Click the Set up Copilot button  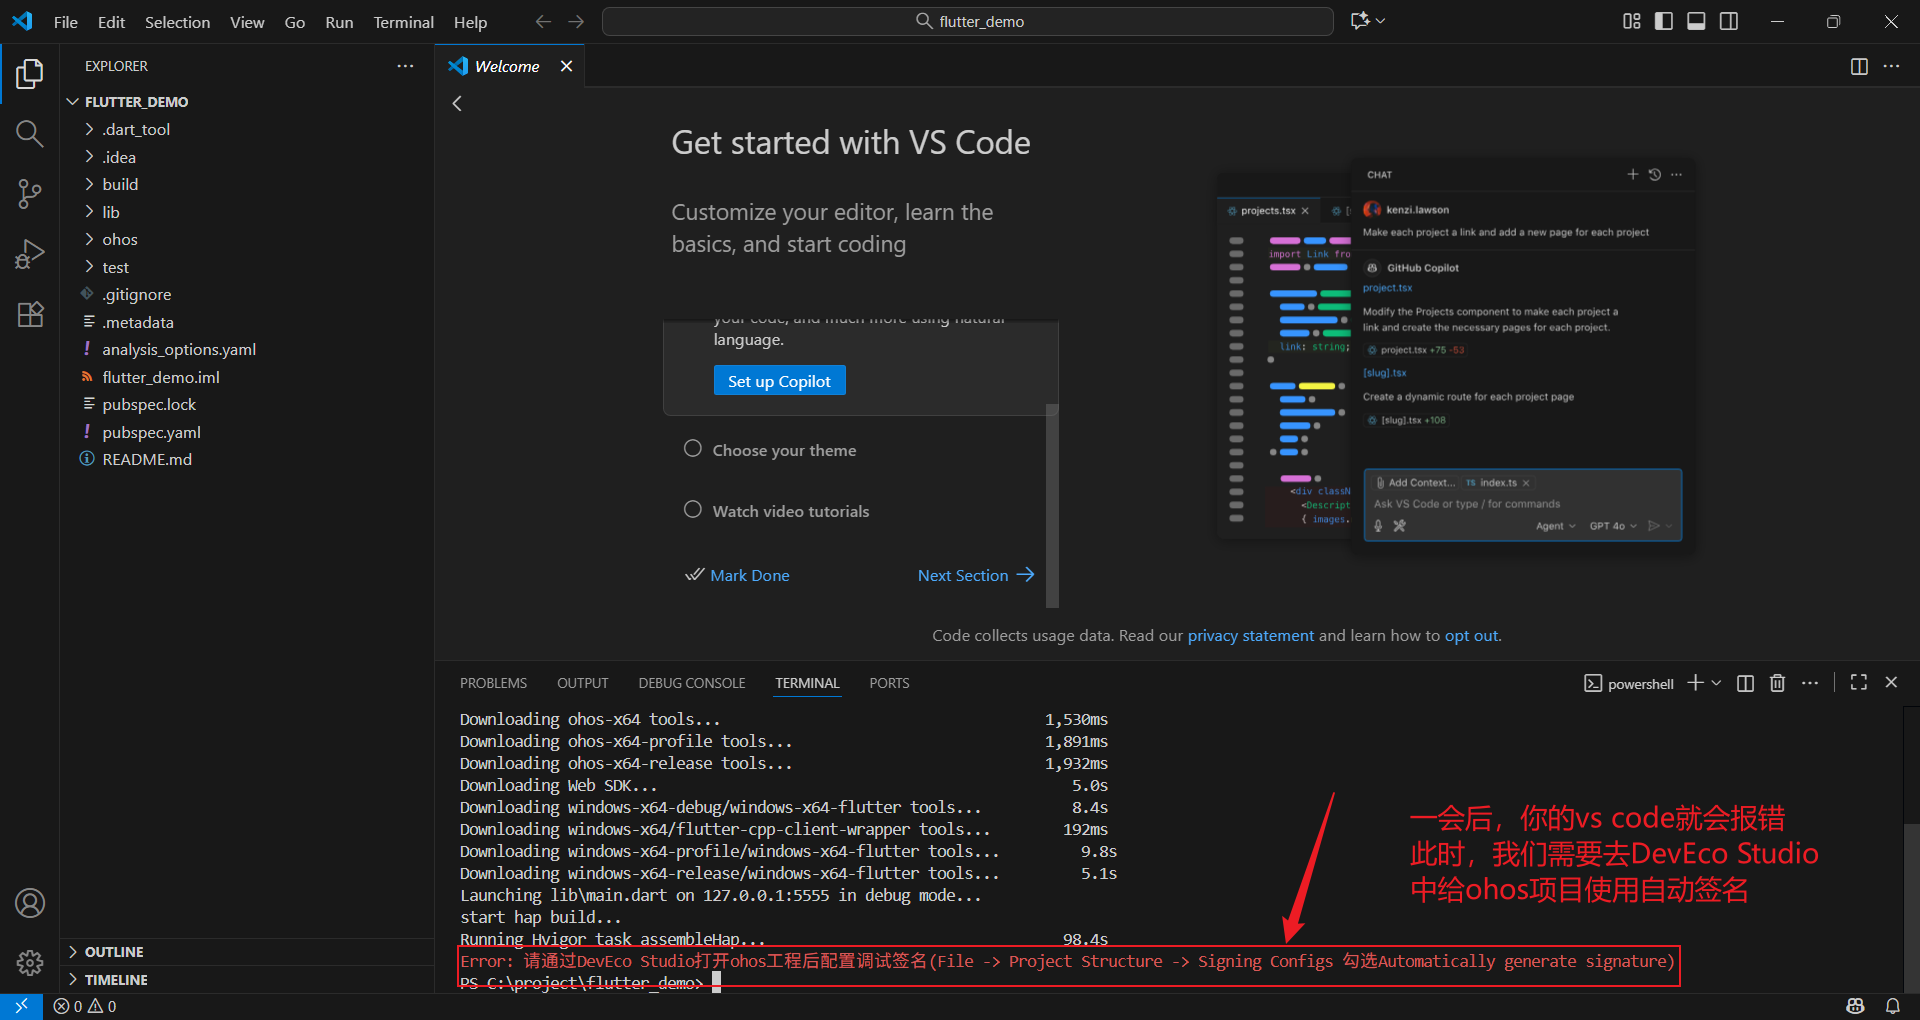tap(779, 381)
